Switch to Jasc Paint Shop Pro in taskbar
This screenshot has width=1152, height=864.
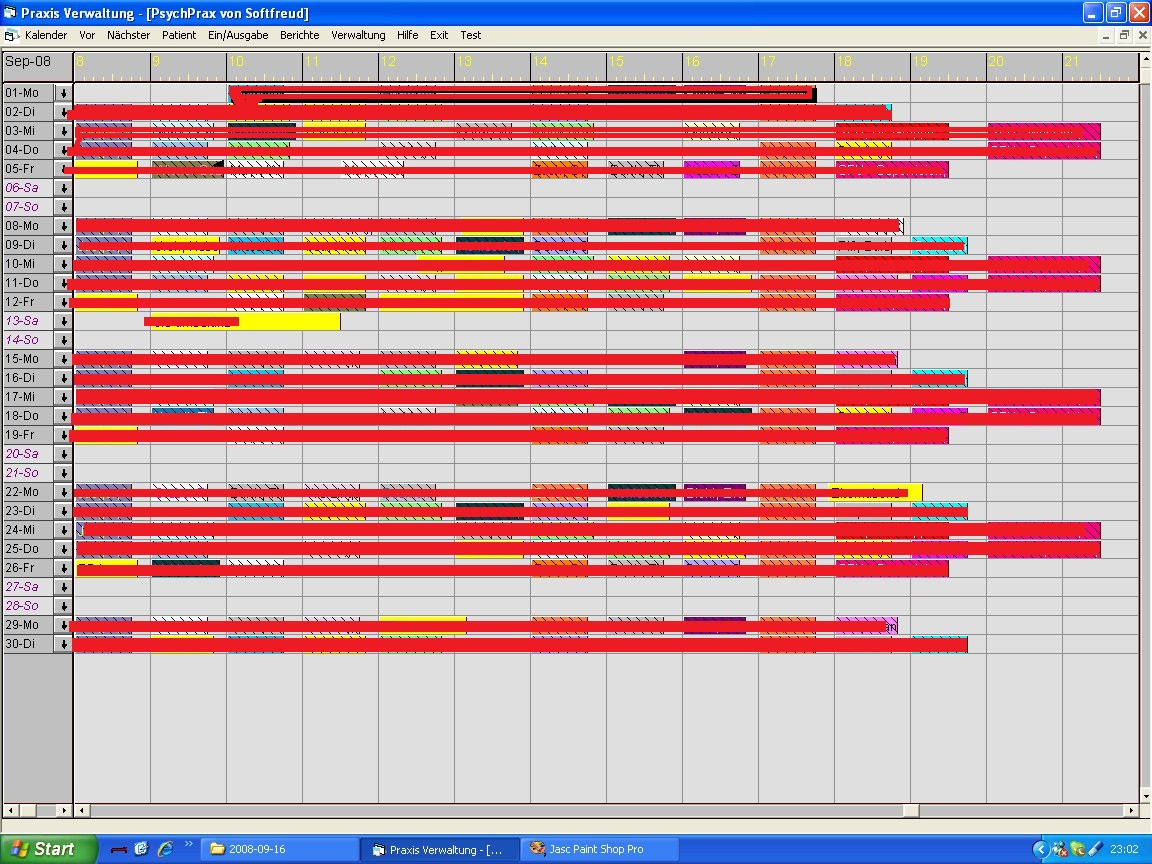[x=599, y=849]
